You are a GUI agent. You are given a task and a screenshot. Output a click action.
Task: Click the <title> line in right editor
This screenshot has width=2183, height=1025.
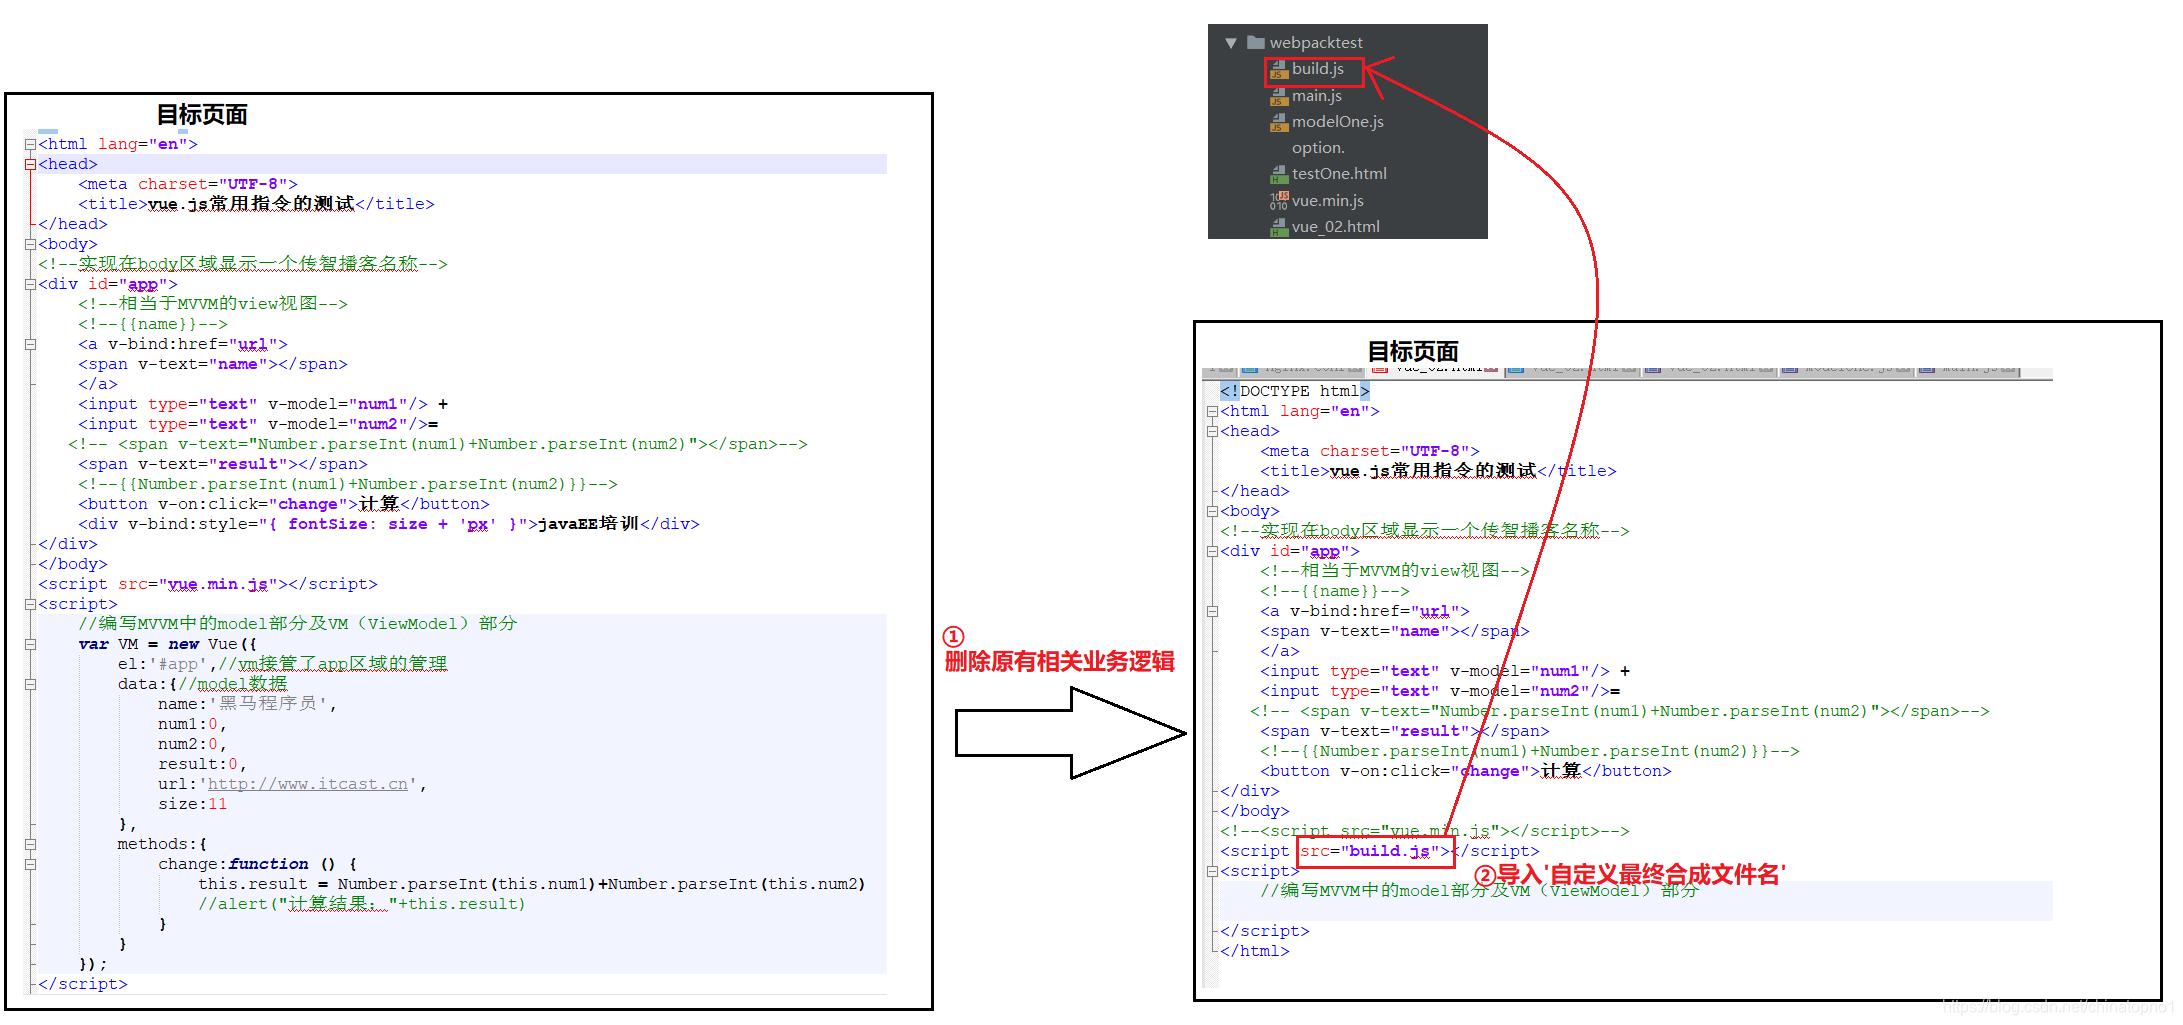(1437, 471)
